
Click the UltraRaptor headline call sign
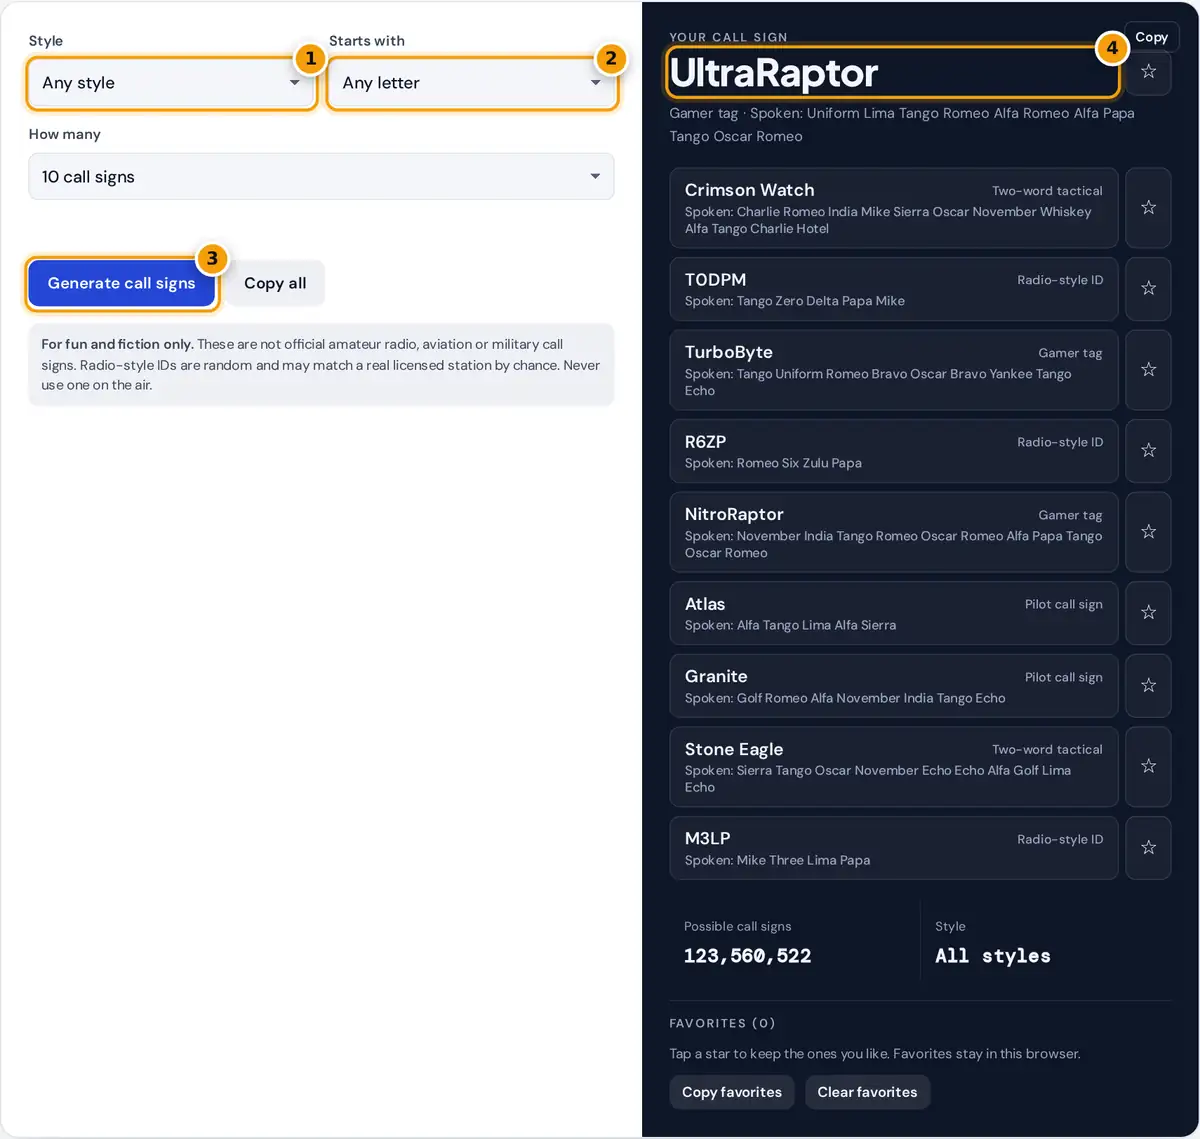(774, 73)
